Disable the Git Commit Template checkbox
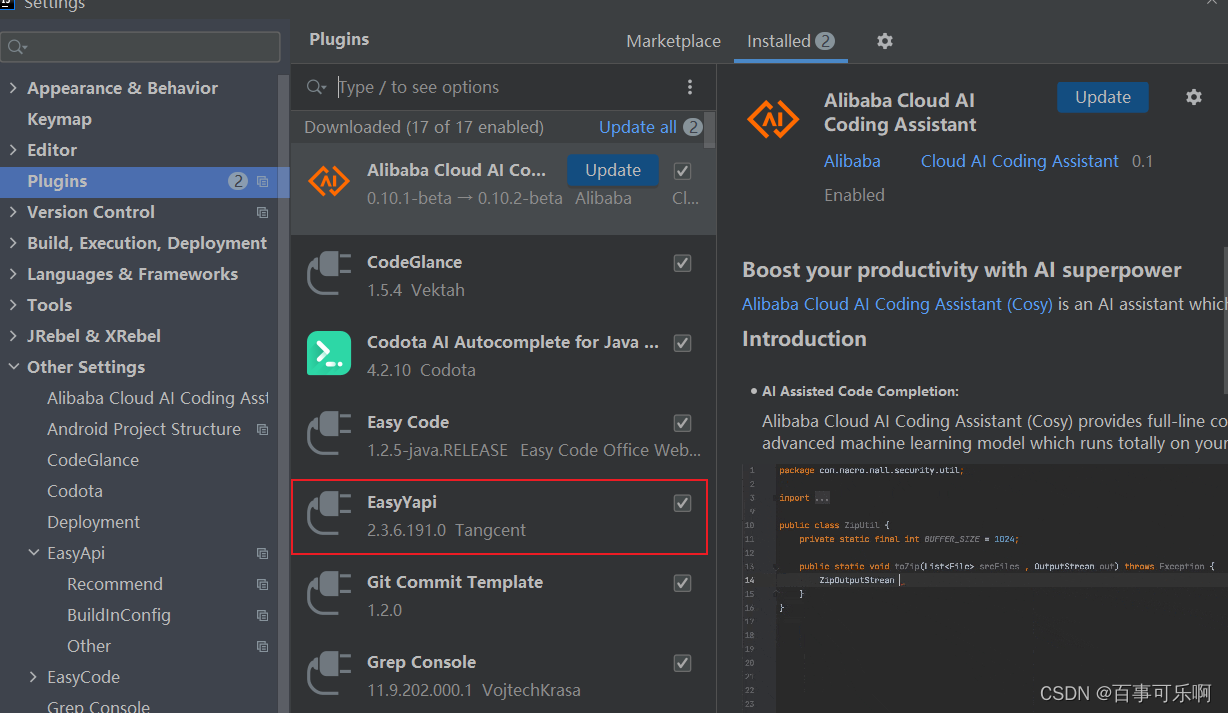The image size is (1228, 713). click(x=682, y=583)
